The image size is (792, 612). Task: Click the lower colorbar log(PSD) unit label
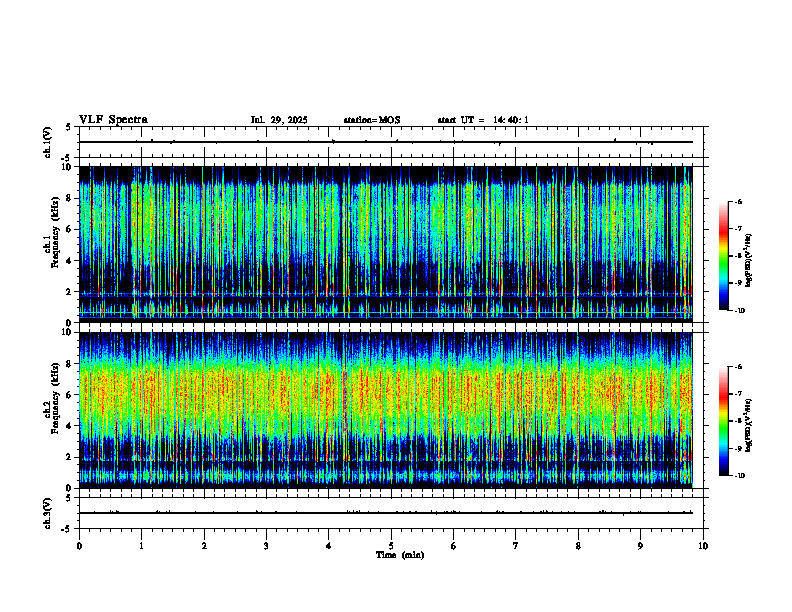pos(749,425)
